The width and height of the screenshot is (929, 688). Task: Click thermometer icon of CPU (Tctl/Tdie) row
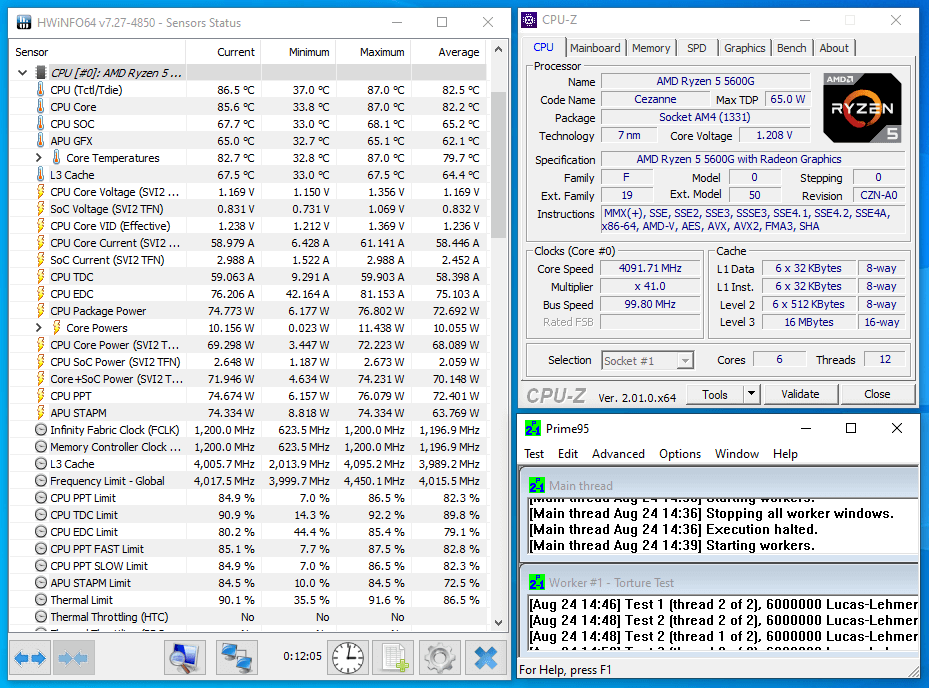coord(40,90)
